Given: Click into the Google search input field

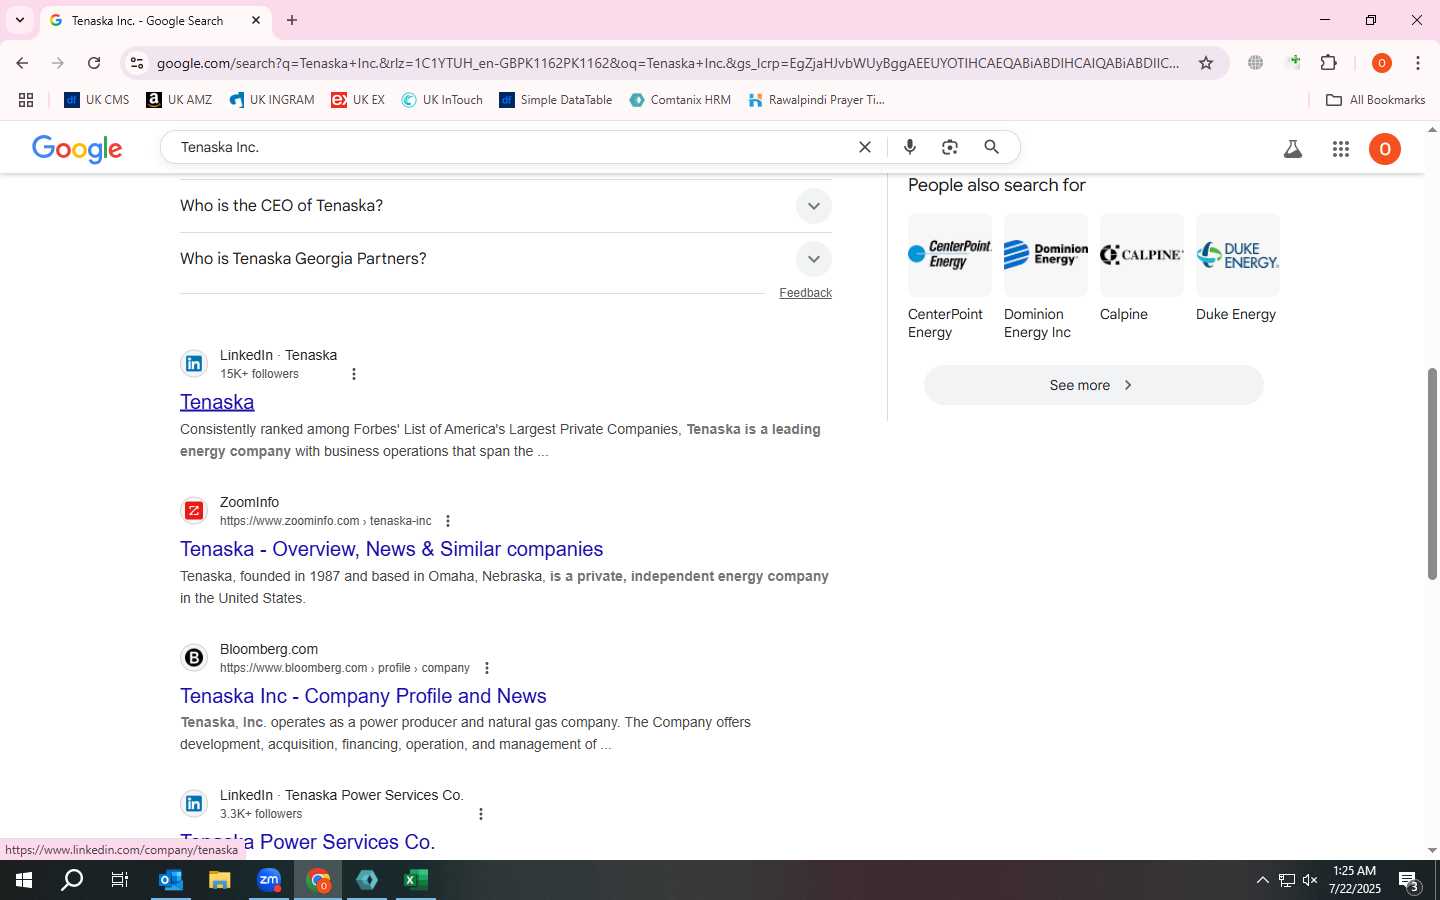Looking at the screenshot, I should (x=510, y=147).
